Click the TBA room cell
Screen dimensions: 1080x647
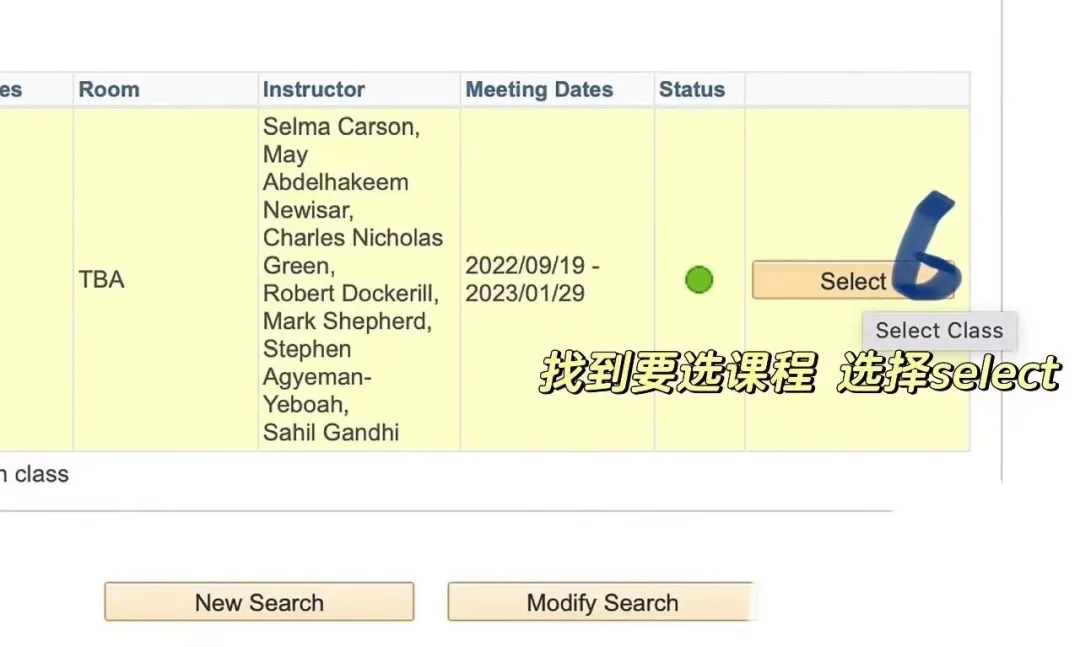pyautogui.click(x=102, y=280)
